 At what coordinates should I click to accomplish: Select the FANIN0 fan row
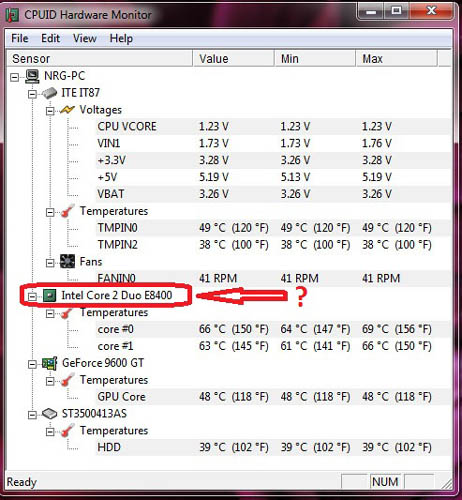tap(273, 279)
